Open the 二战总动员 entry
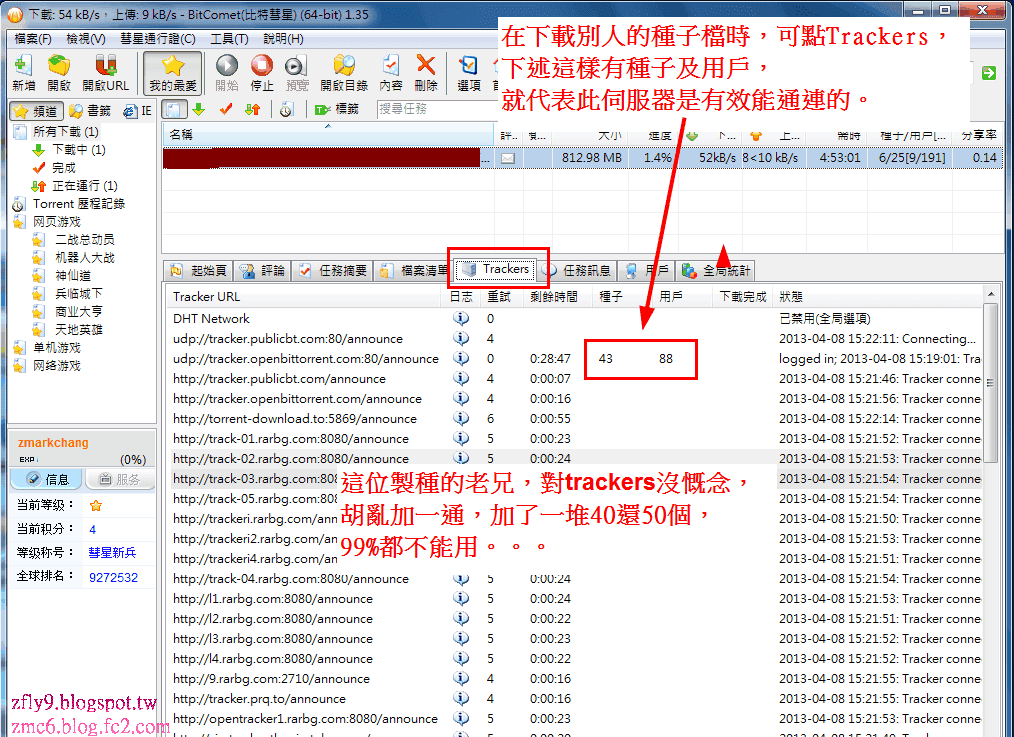The width and height of the screenshot is (1014, 737). click(x=84, y=240)
